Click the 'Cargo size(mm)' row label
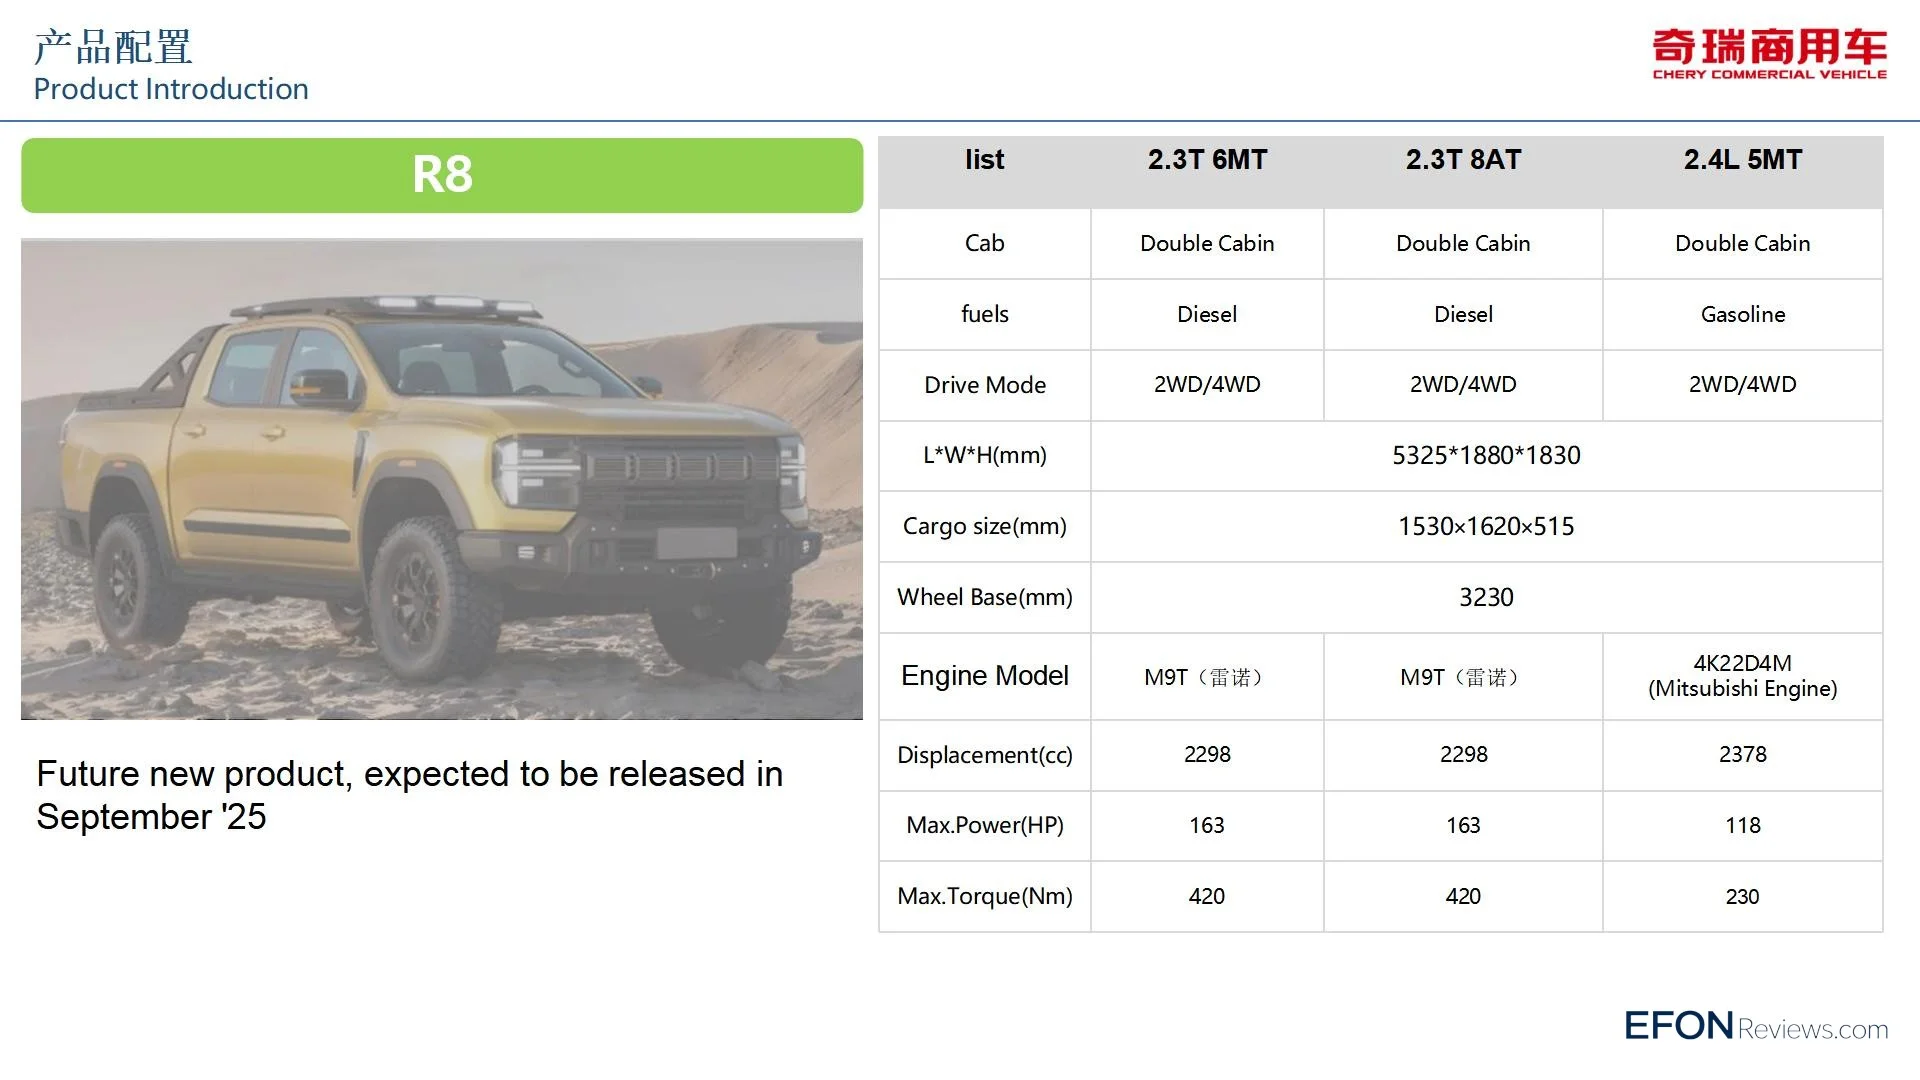 [x=984, y=526]
